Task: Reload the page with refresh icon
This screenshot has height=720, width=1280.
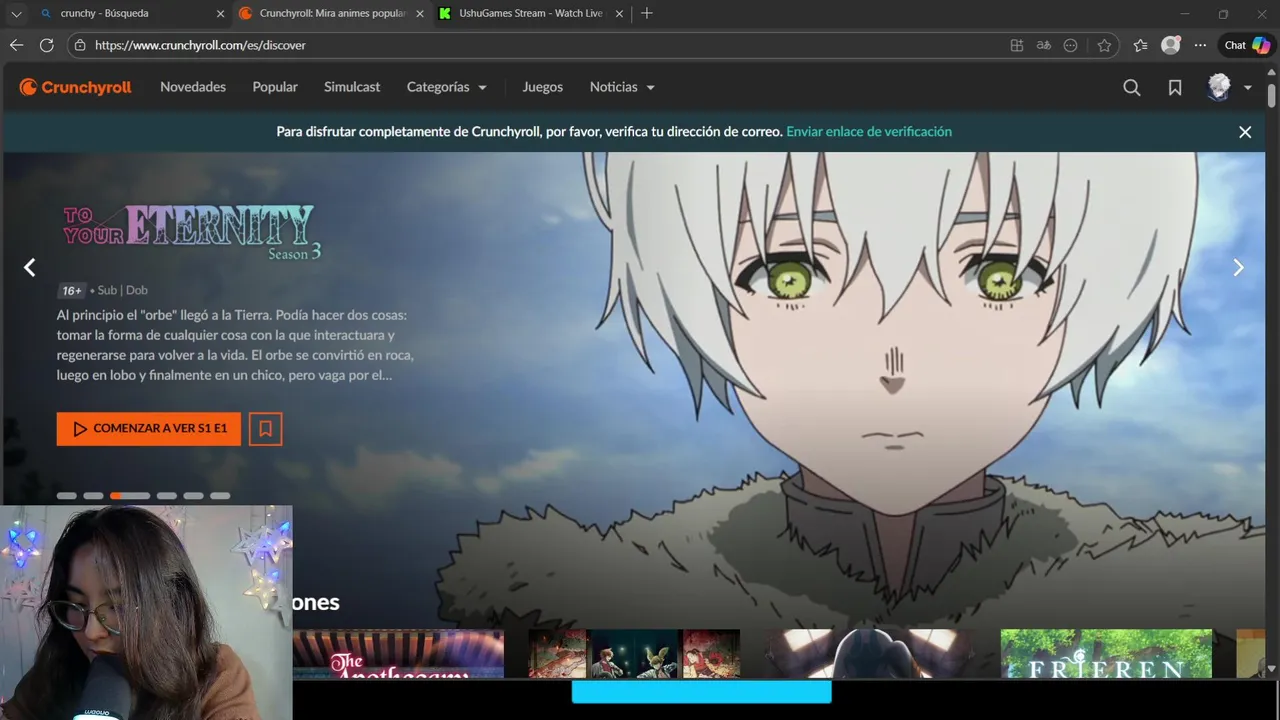Action: click(x=46, y=45)
